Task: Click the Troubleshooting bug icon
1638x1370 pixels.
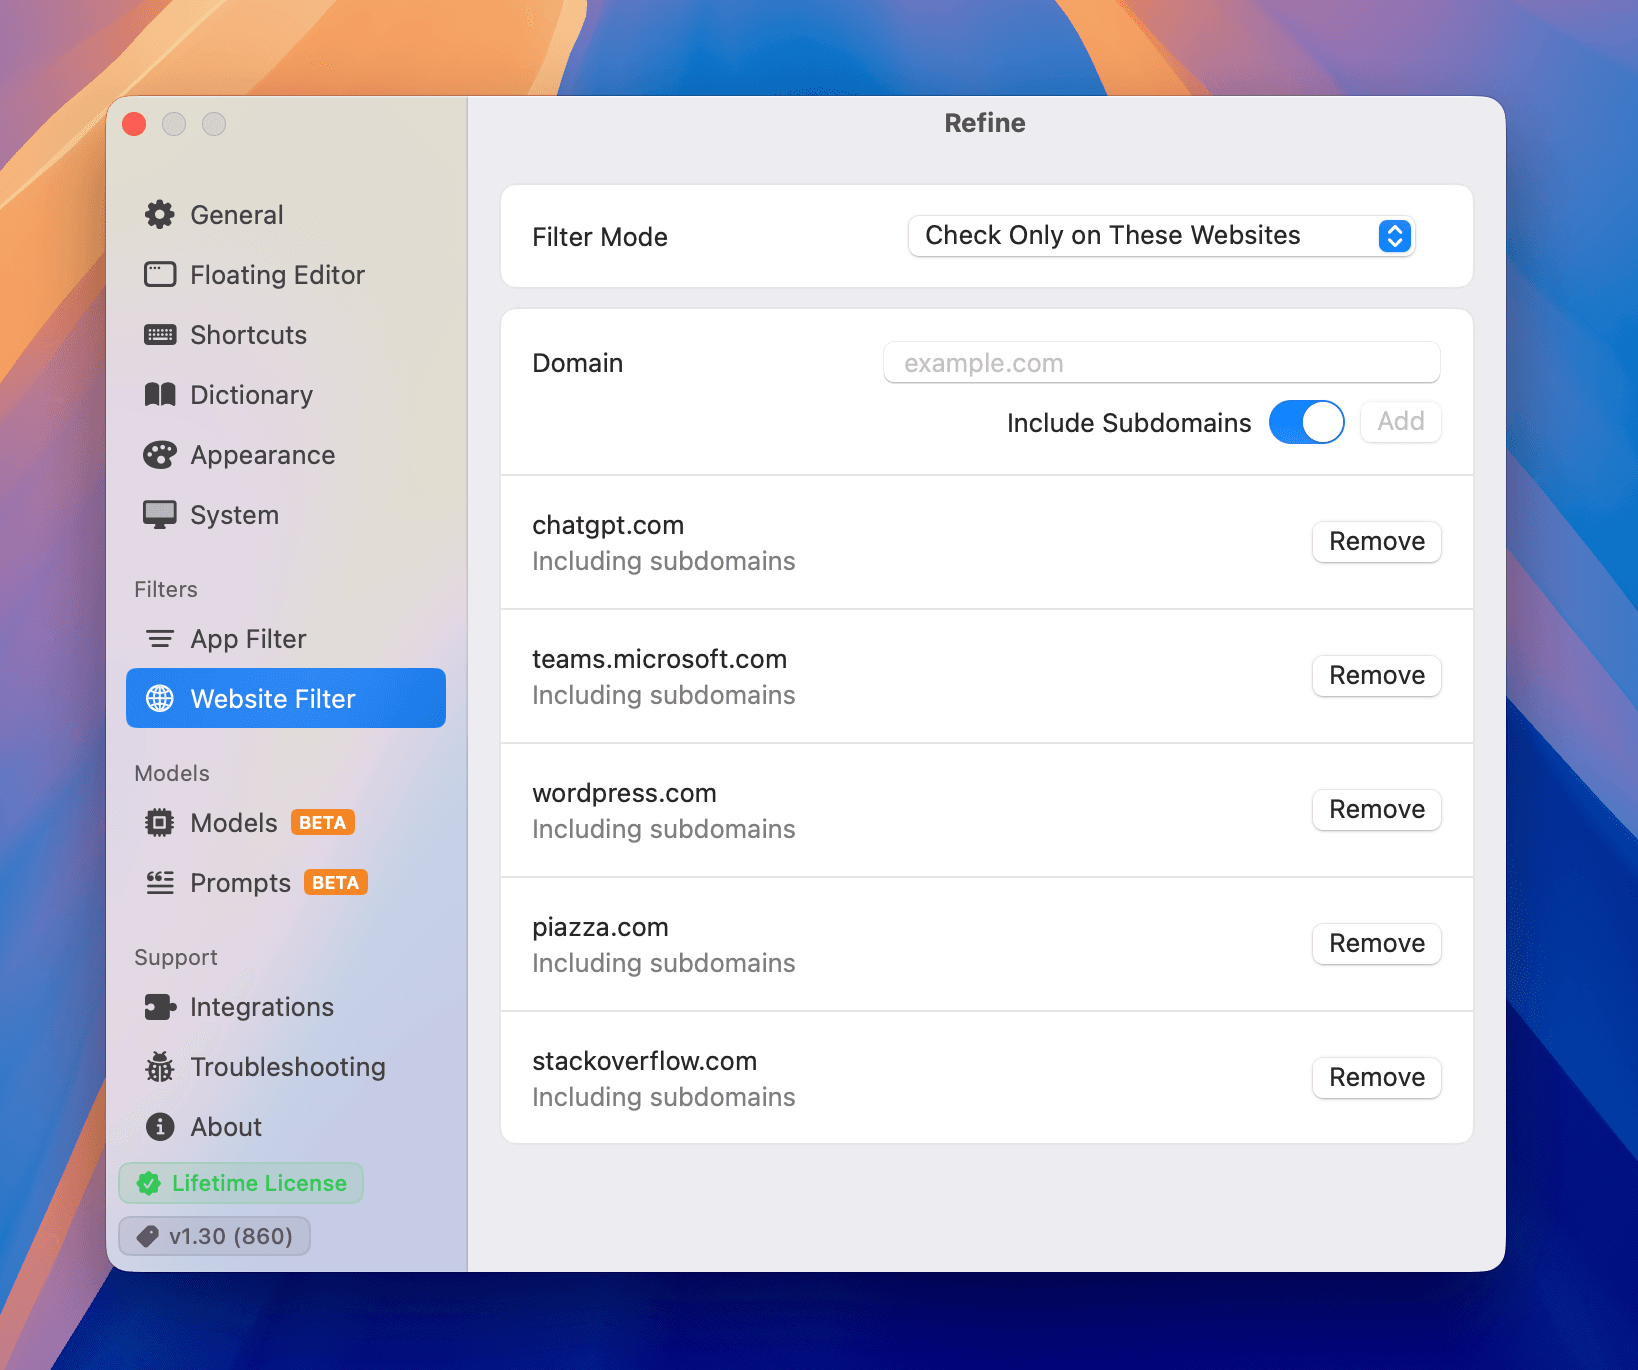Action: pyautogui.click(x=160, y=1066)
